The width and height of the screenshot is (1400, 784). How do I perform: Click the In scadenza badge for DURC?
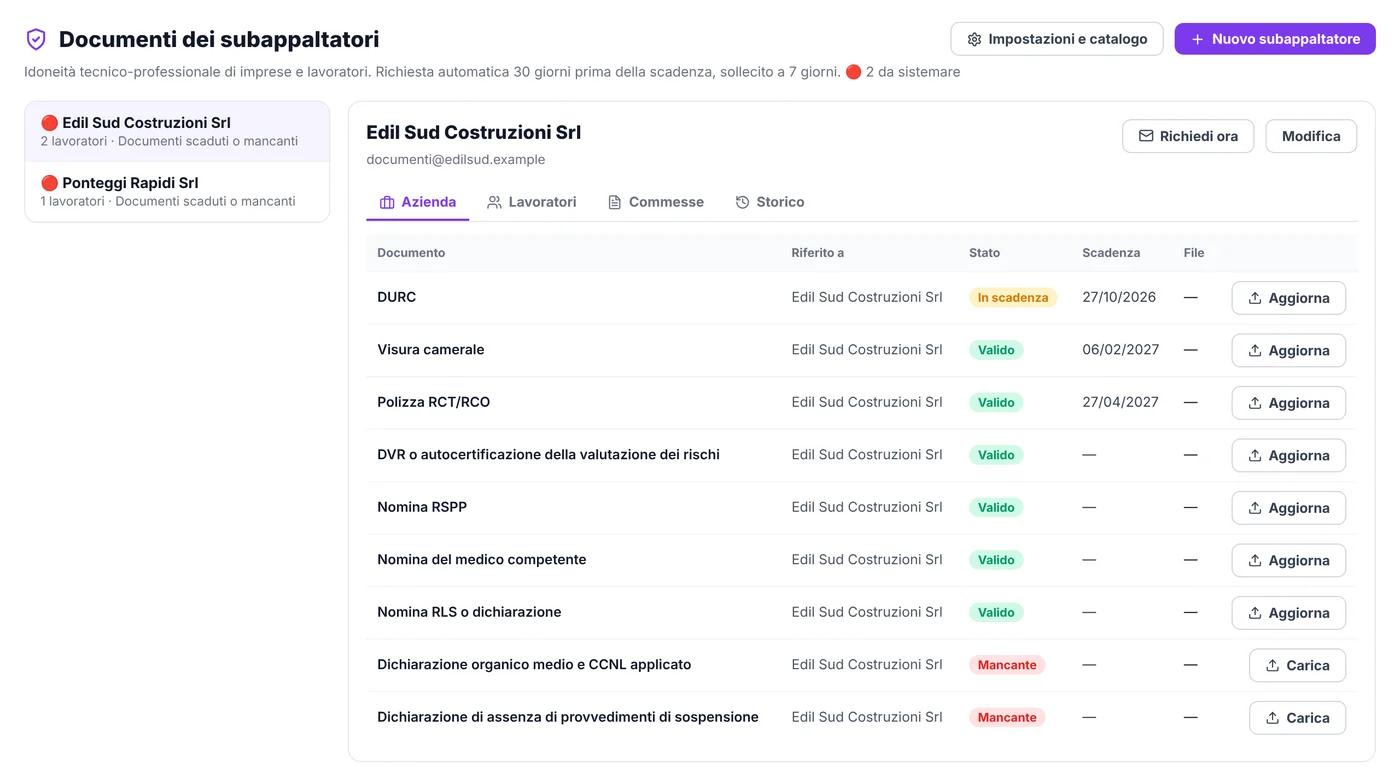tap(1013, 297)
